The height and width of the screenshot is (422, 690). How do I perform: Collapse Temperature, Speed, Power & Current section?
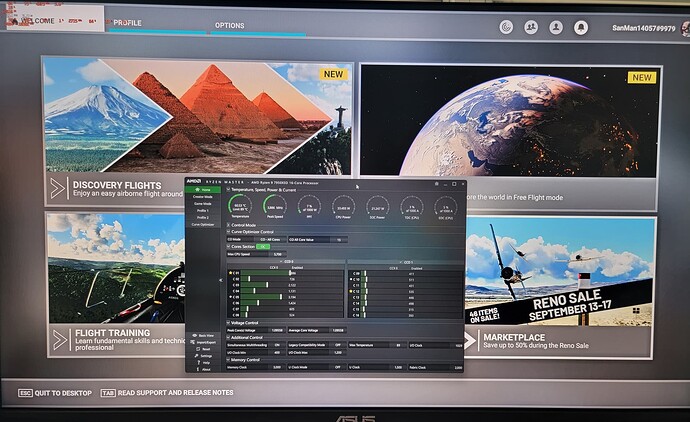(228, 190)
